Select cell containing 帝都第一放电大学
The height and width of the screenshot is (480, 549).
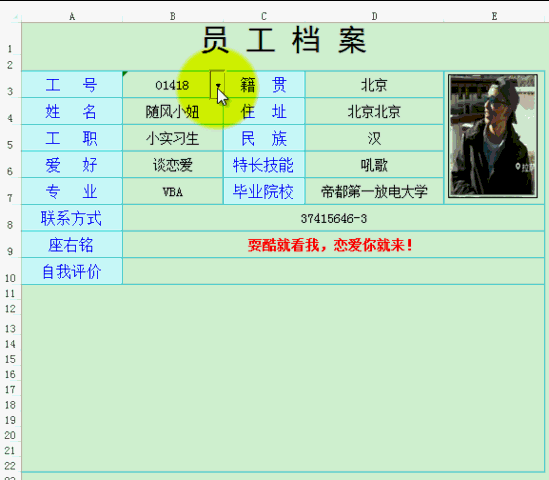tap(374, 191)
